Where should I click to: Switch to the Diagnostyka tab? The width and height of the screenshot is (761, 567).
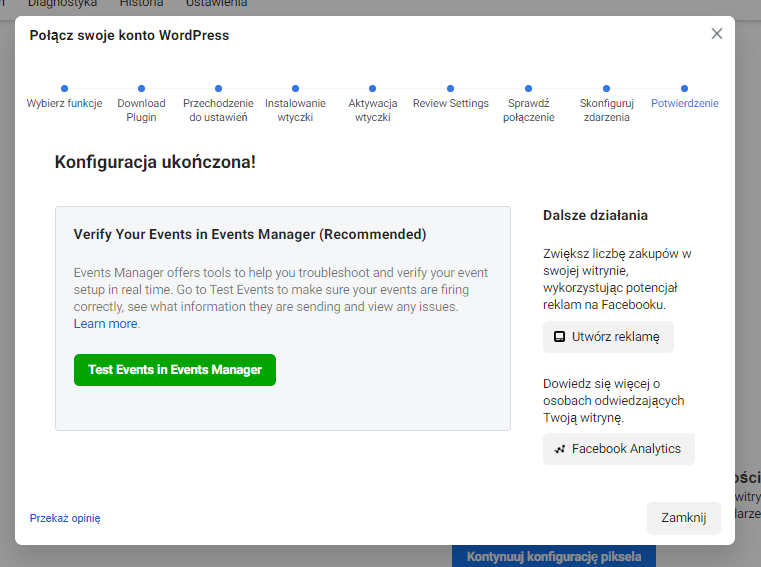(63, 4)
